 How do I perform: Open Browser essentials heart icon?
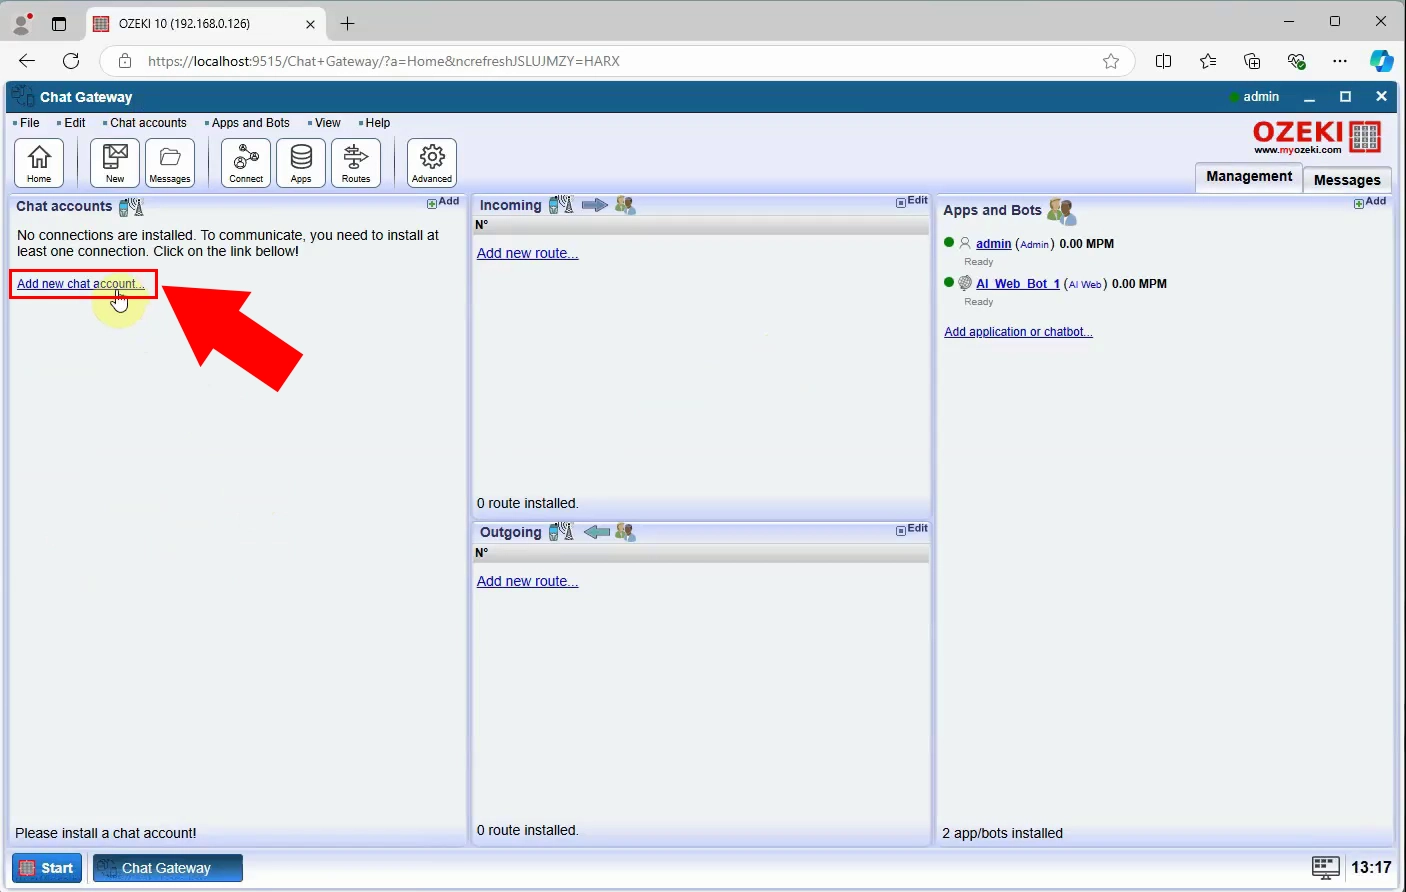(x=1297, y=61)
